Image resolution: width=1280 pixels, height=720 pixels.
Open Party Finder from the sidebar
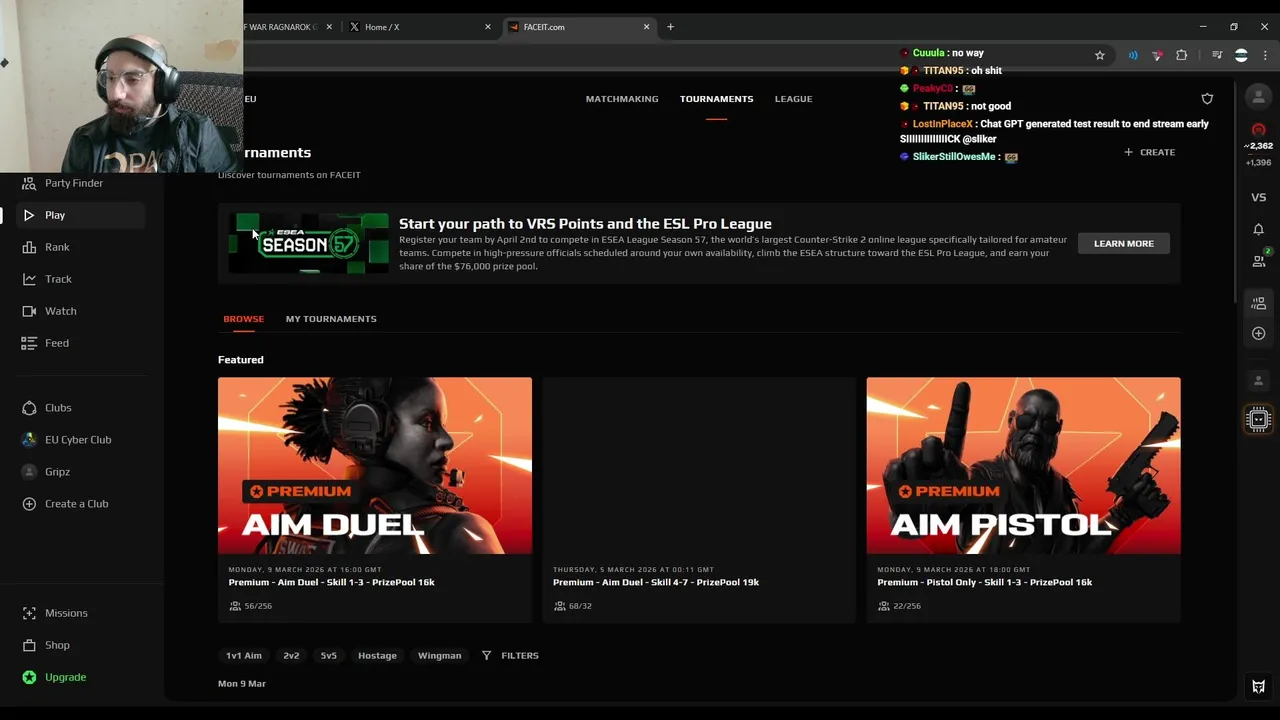(x=74, y=183)
